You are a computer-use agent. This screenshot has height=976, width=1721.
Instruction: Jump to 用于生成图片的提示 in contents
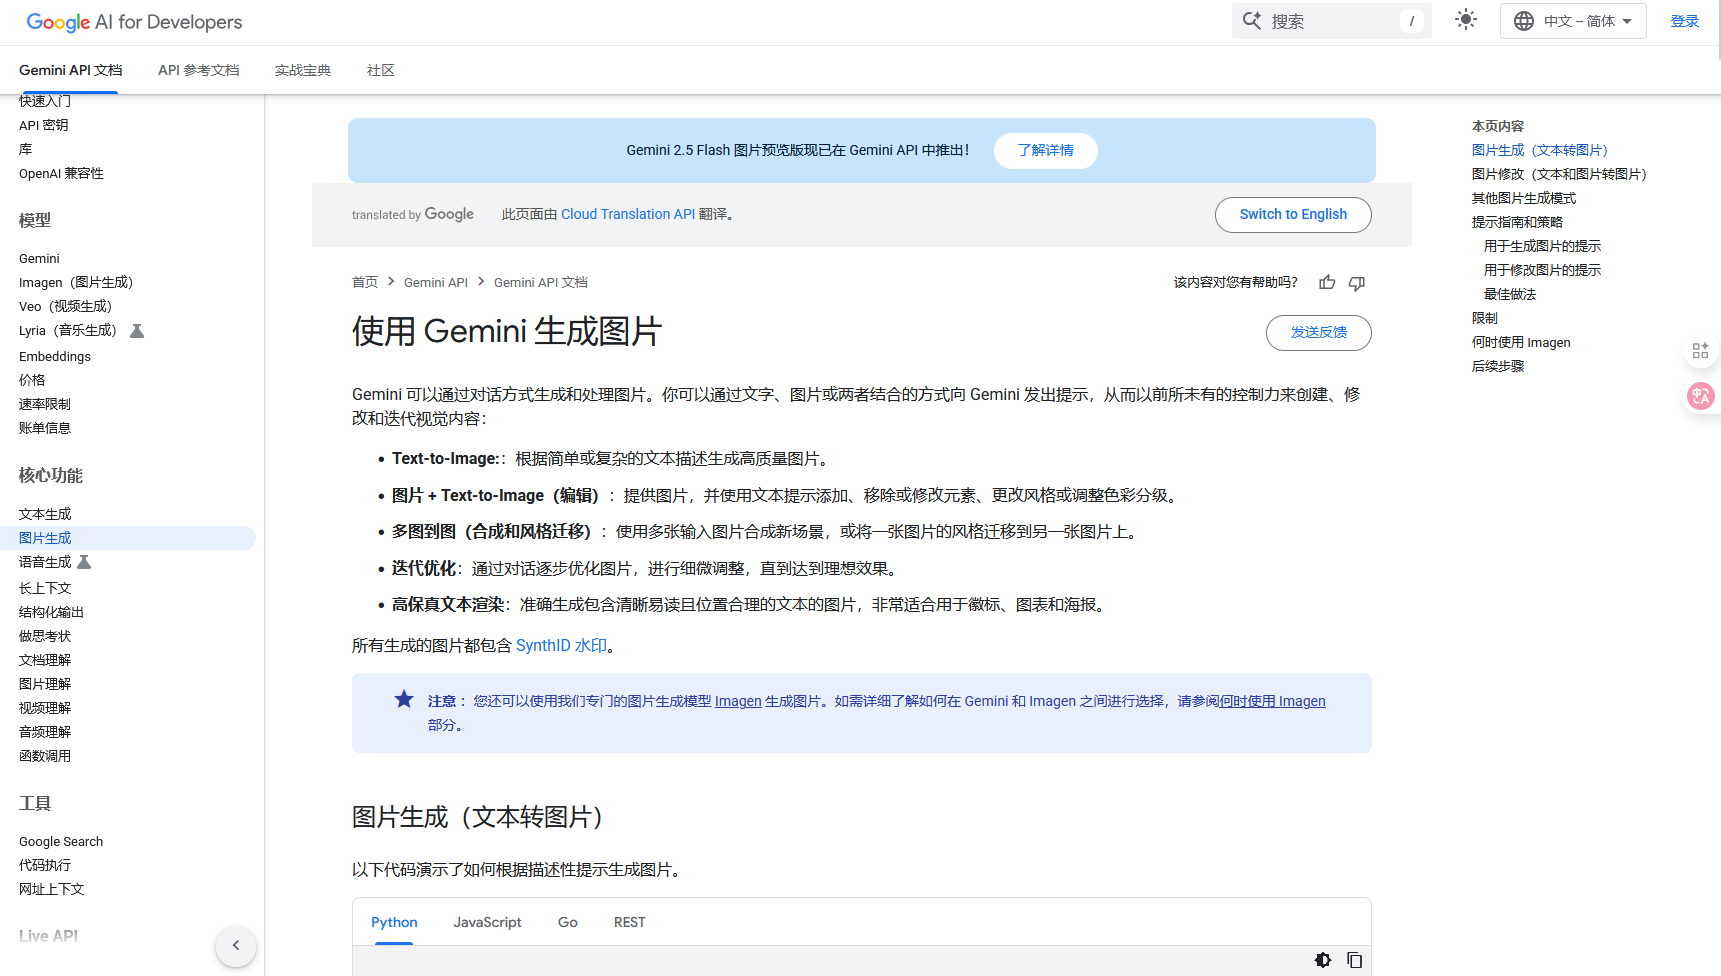pyautogui.click(x=1542, y=246)
